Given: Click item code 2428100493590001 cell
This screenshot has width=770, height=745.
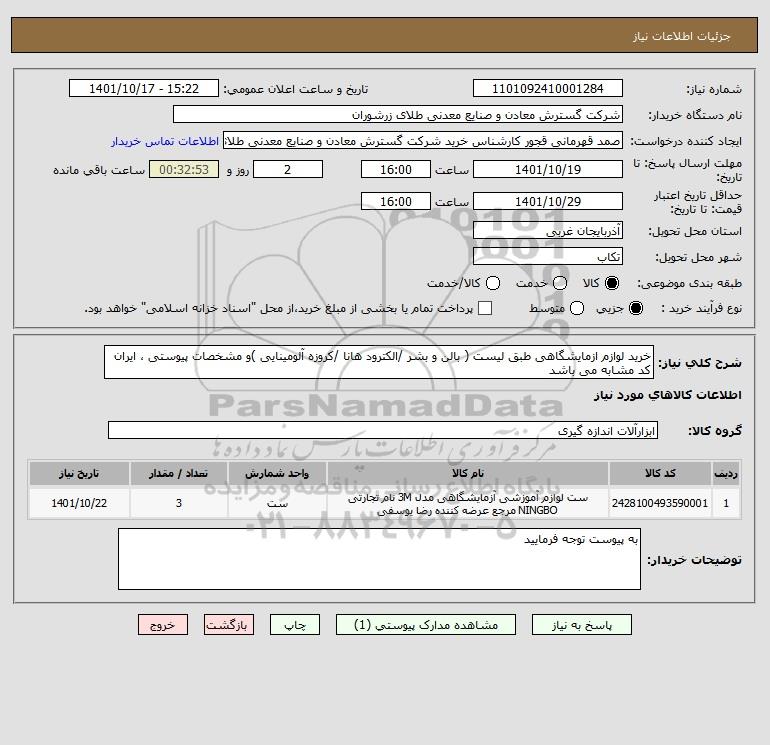Looking at the screenshot, I should (660, 503).
